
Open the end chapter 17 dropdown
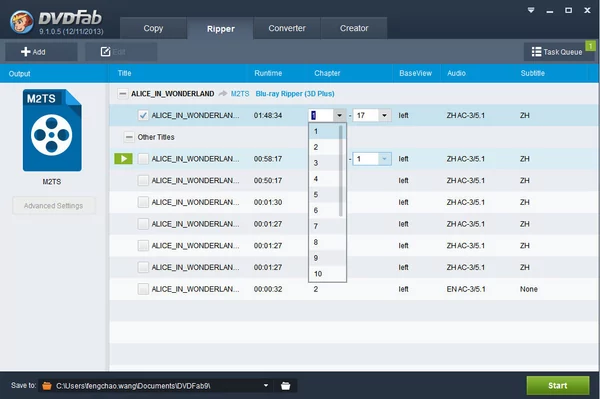point(385,115)
